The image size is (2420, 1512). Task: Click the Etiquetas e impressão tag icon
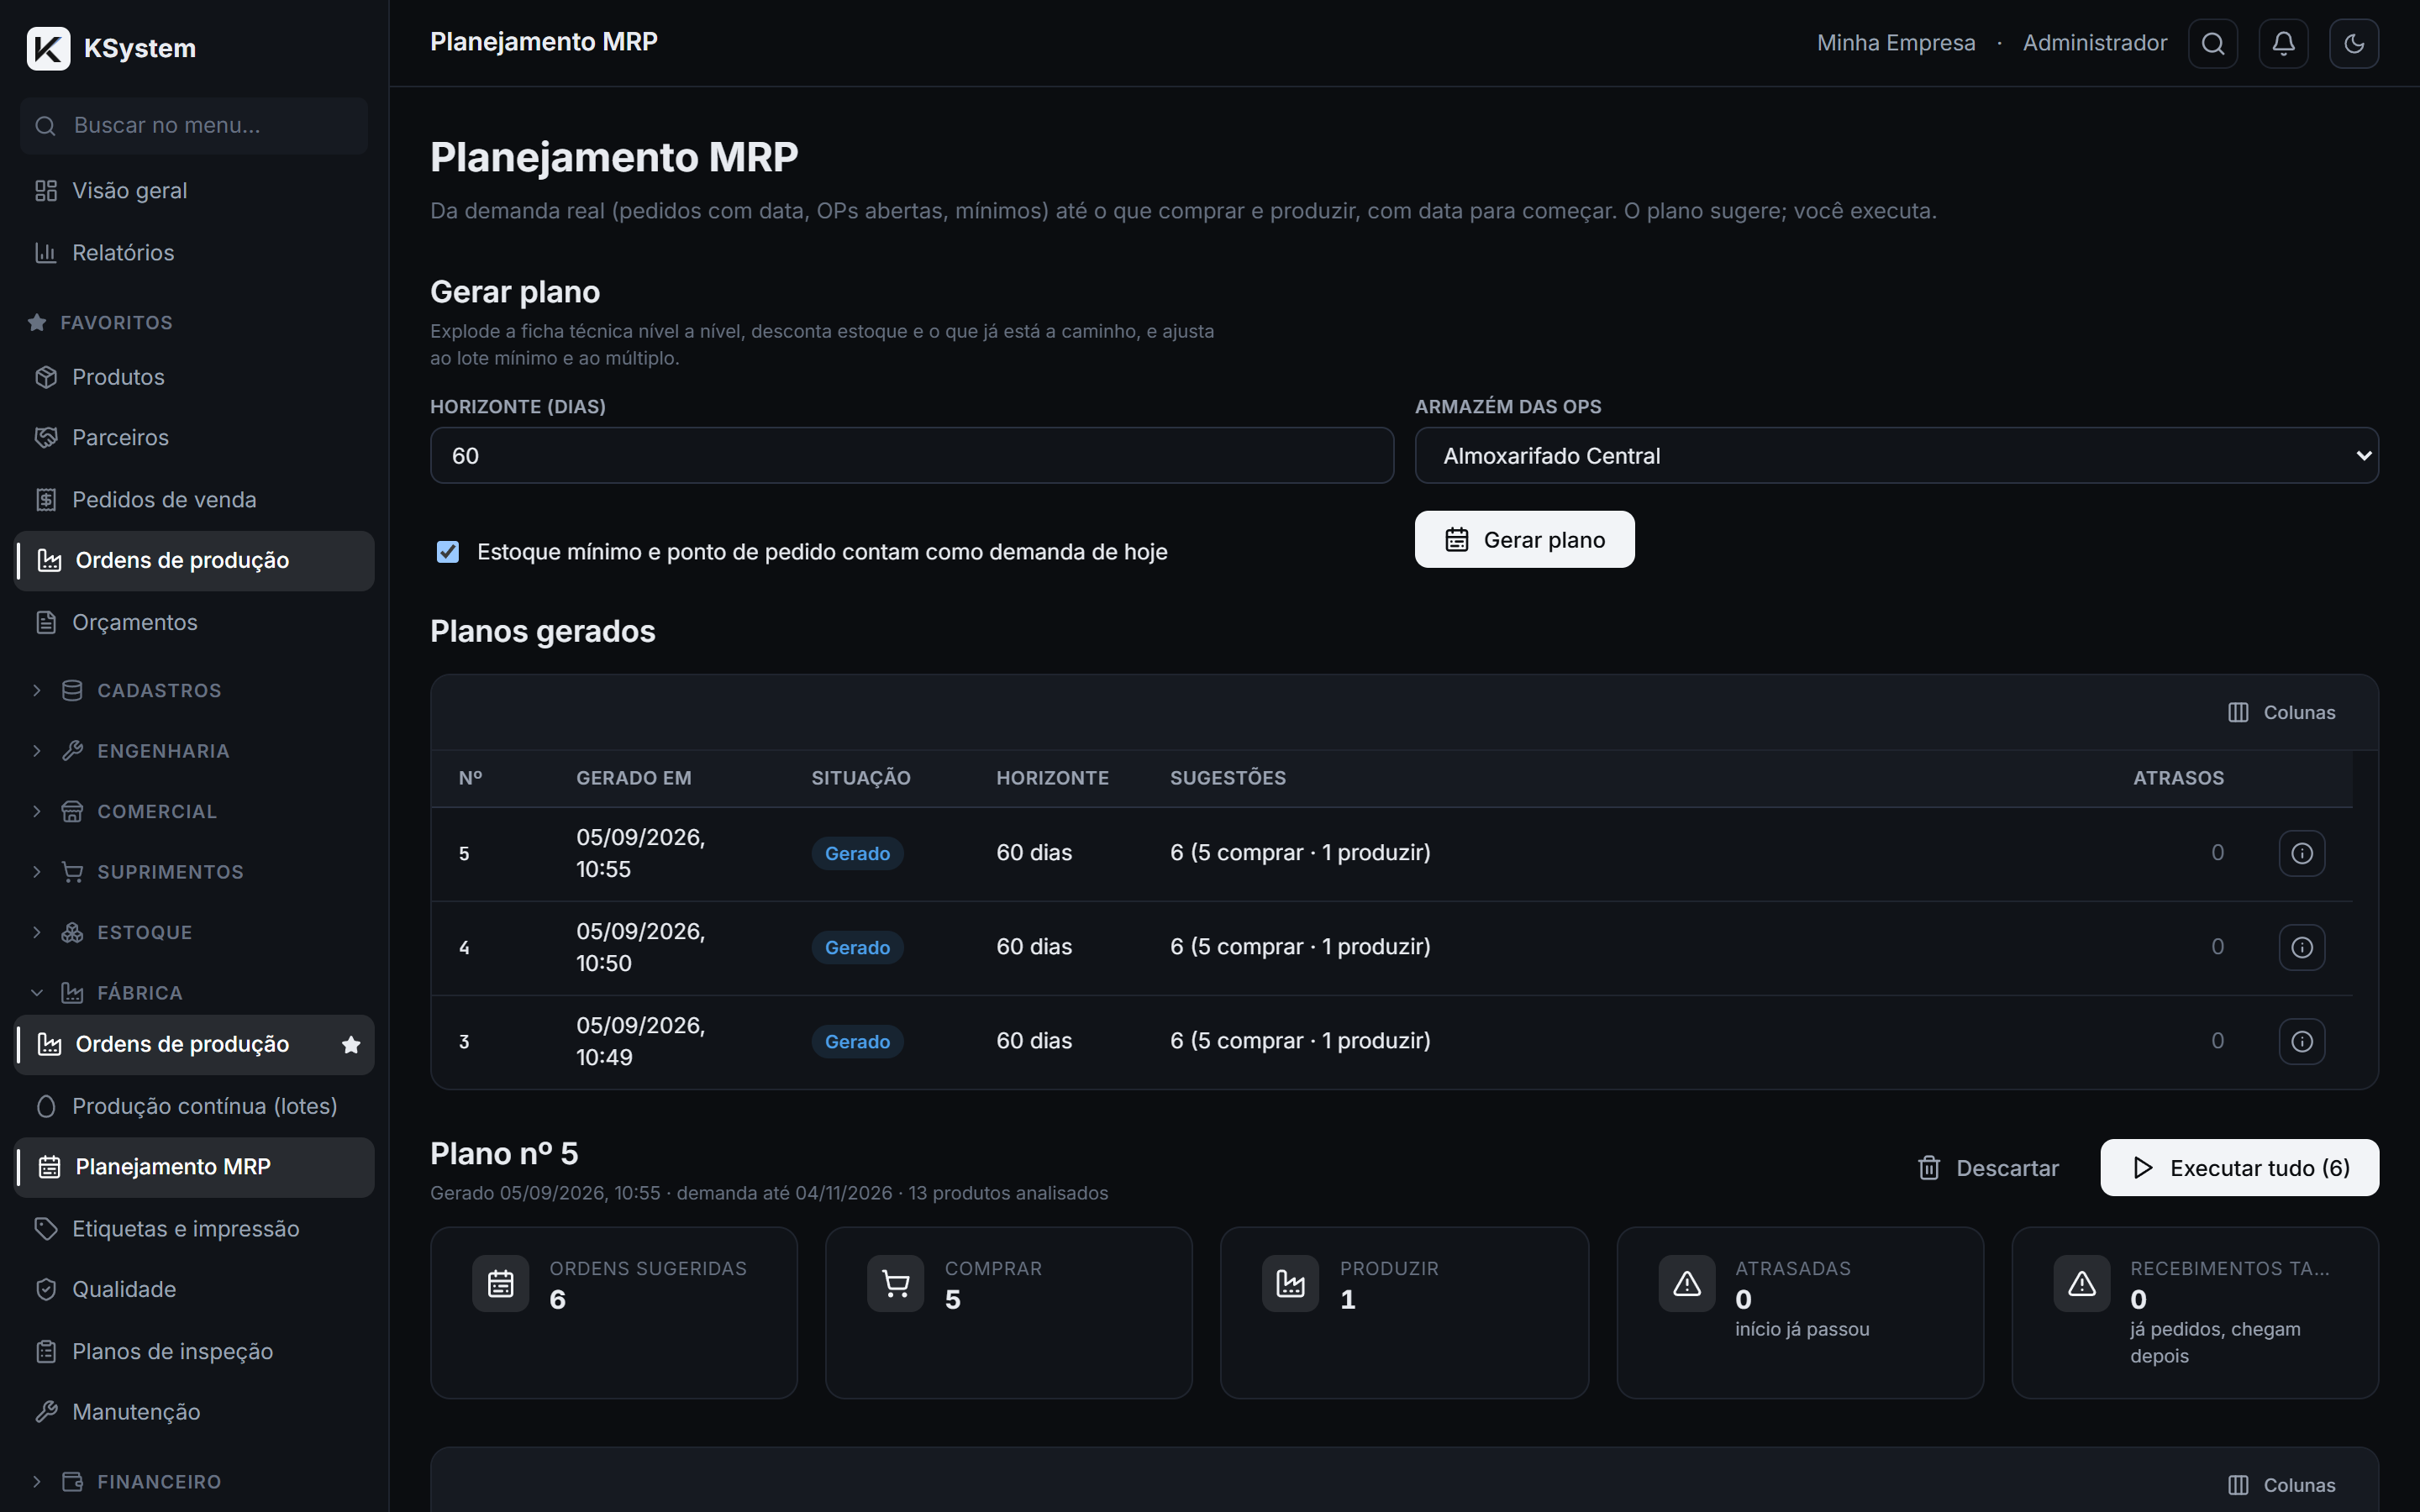[46, 1228]
